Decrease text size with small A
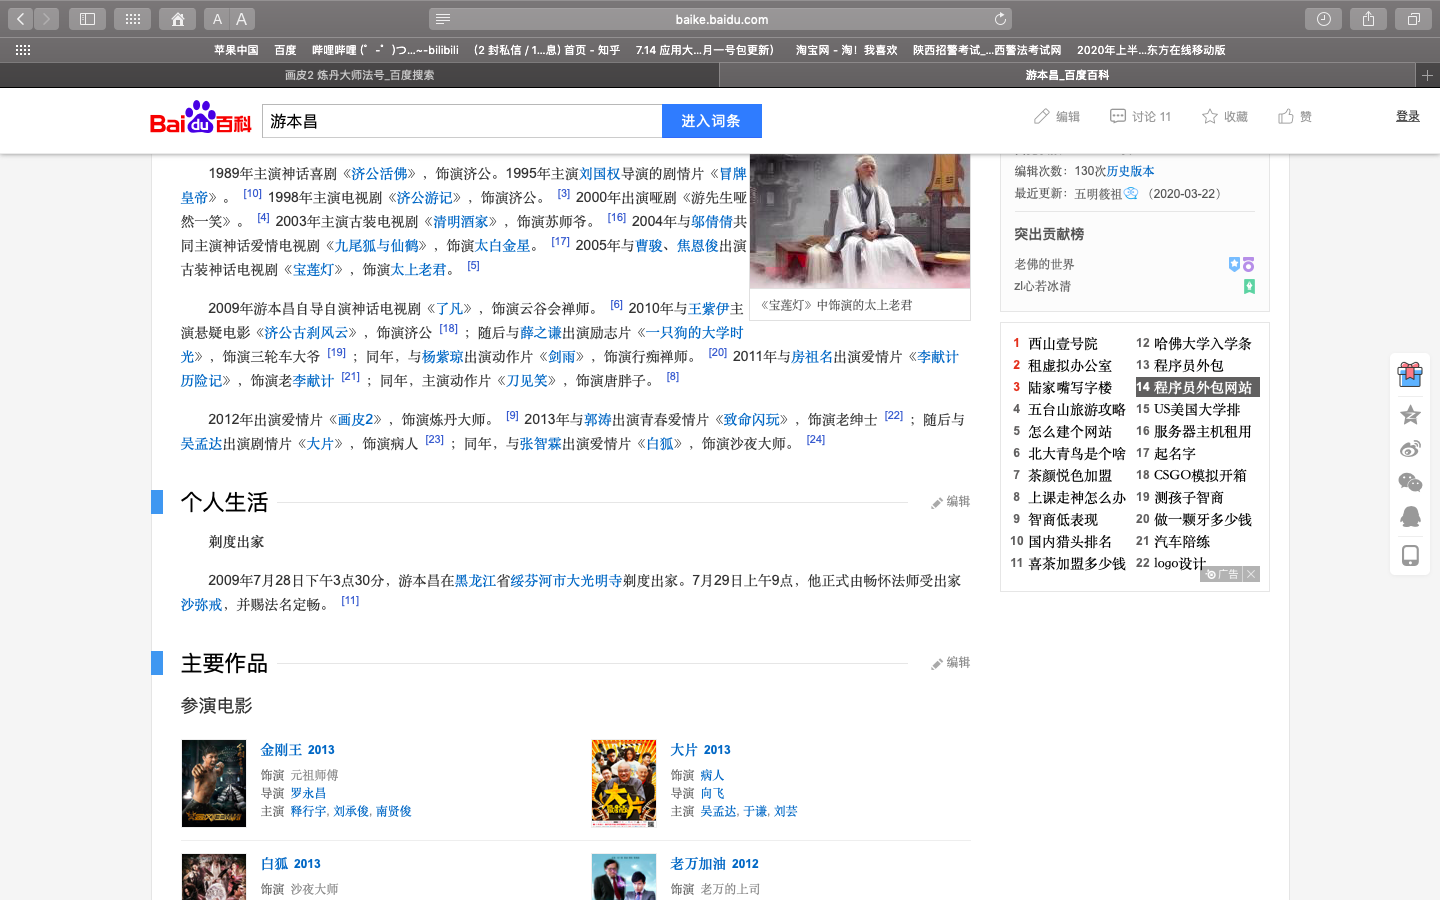 (x=217, y=19)
